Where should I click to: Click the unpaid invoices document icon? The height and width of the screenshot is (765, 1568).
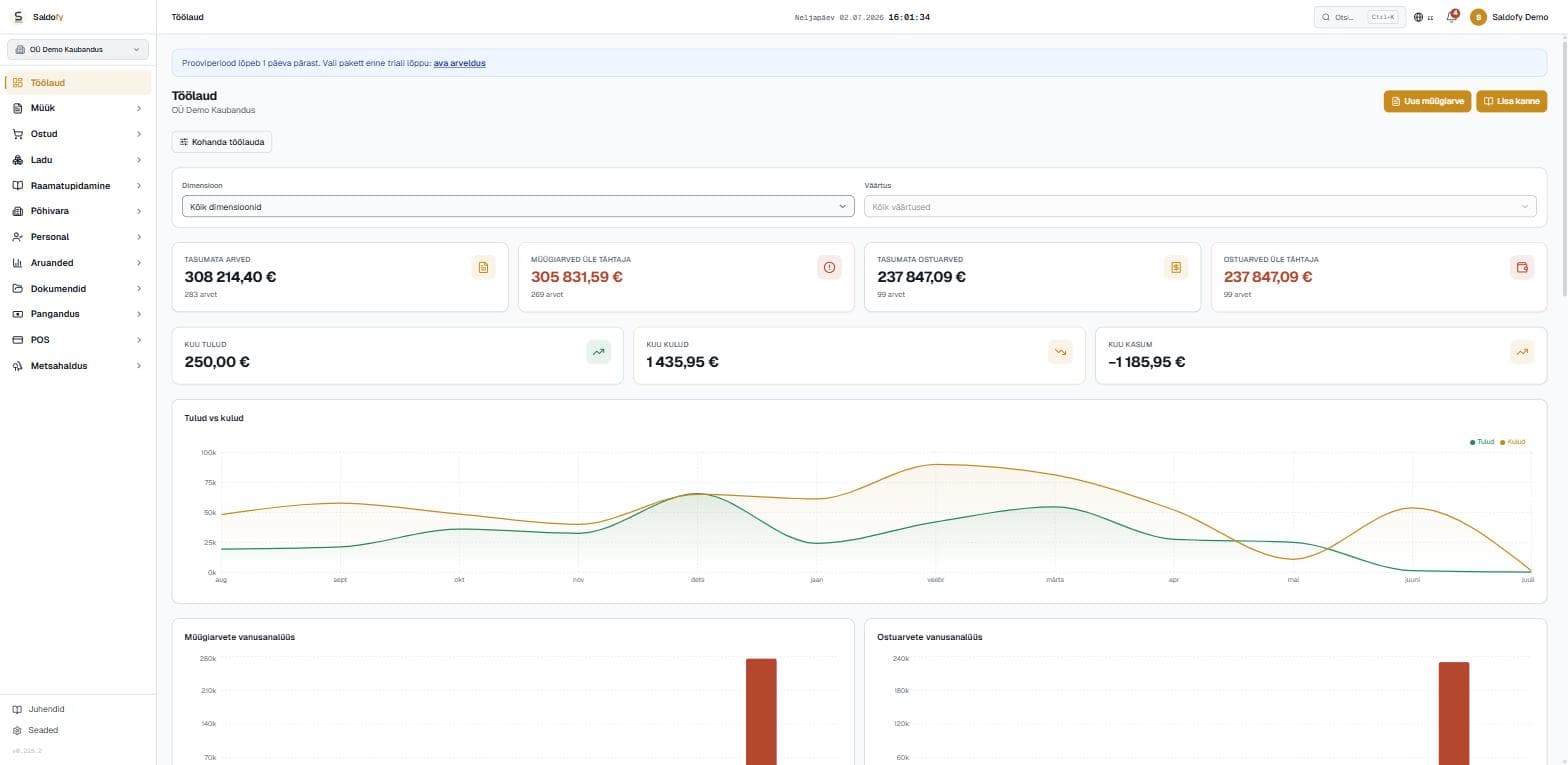pos(483,267)
